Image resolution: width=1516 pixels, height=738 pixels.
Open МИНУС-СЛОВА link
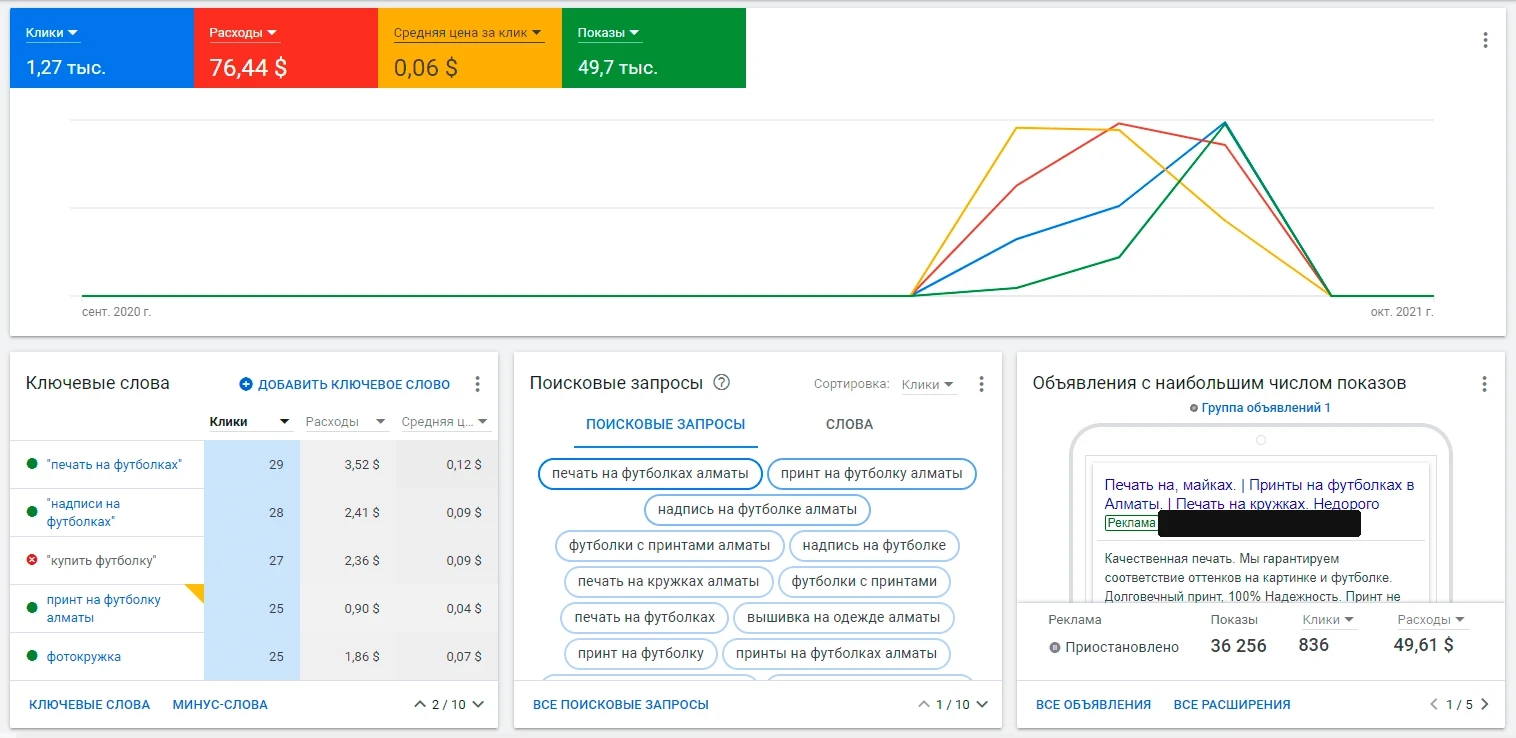(x=220, y=704)
